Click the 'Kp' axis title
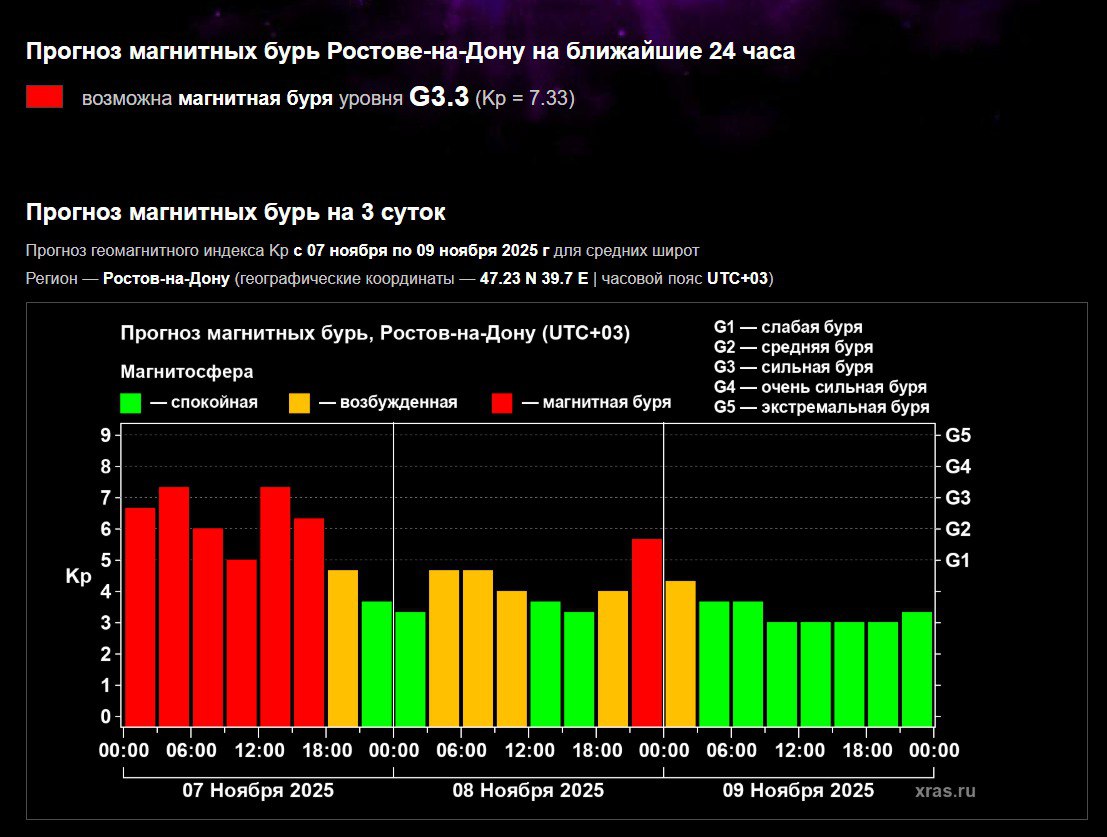Image resolution: width=1107 pixels, height=837 pixels. point(78,577)
